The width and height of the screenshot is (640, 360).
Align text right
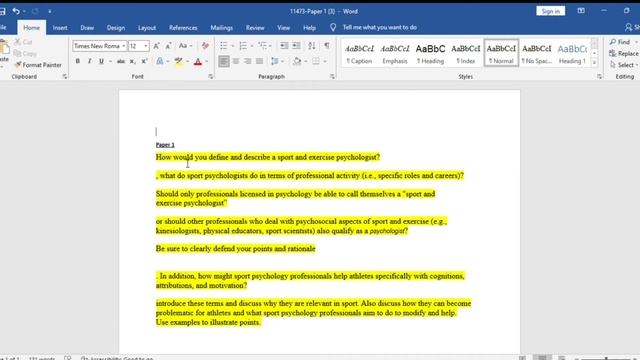pyautogui.click(x=248, y=61)
